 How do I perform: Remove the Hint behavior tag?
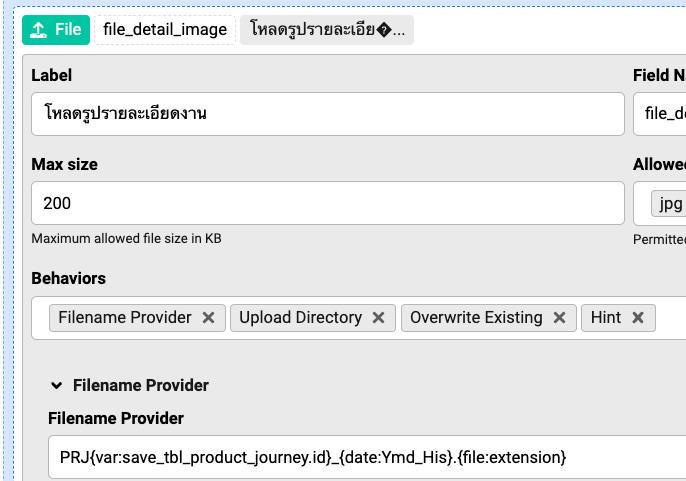tap(637, 318)
